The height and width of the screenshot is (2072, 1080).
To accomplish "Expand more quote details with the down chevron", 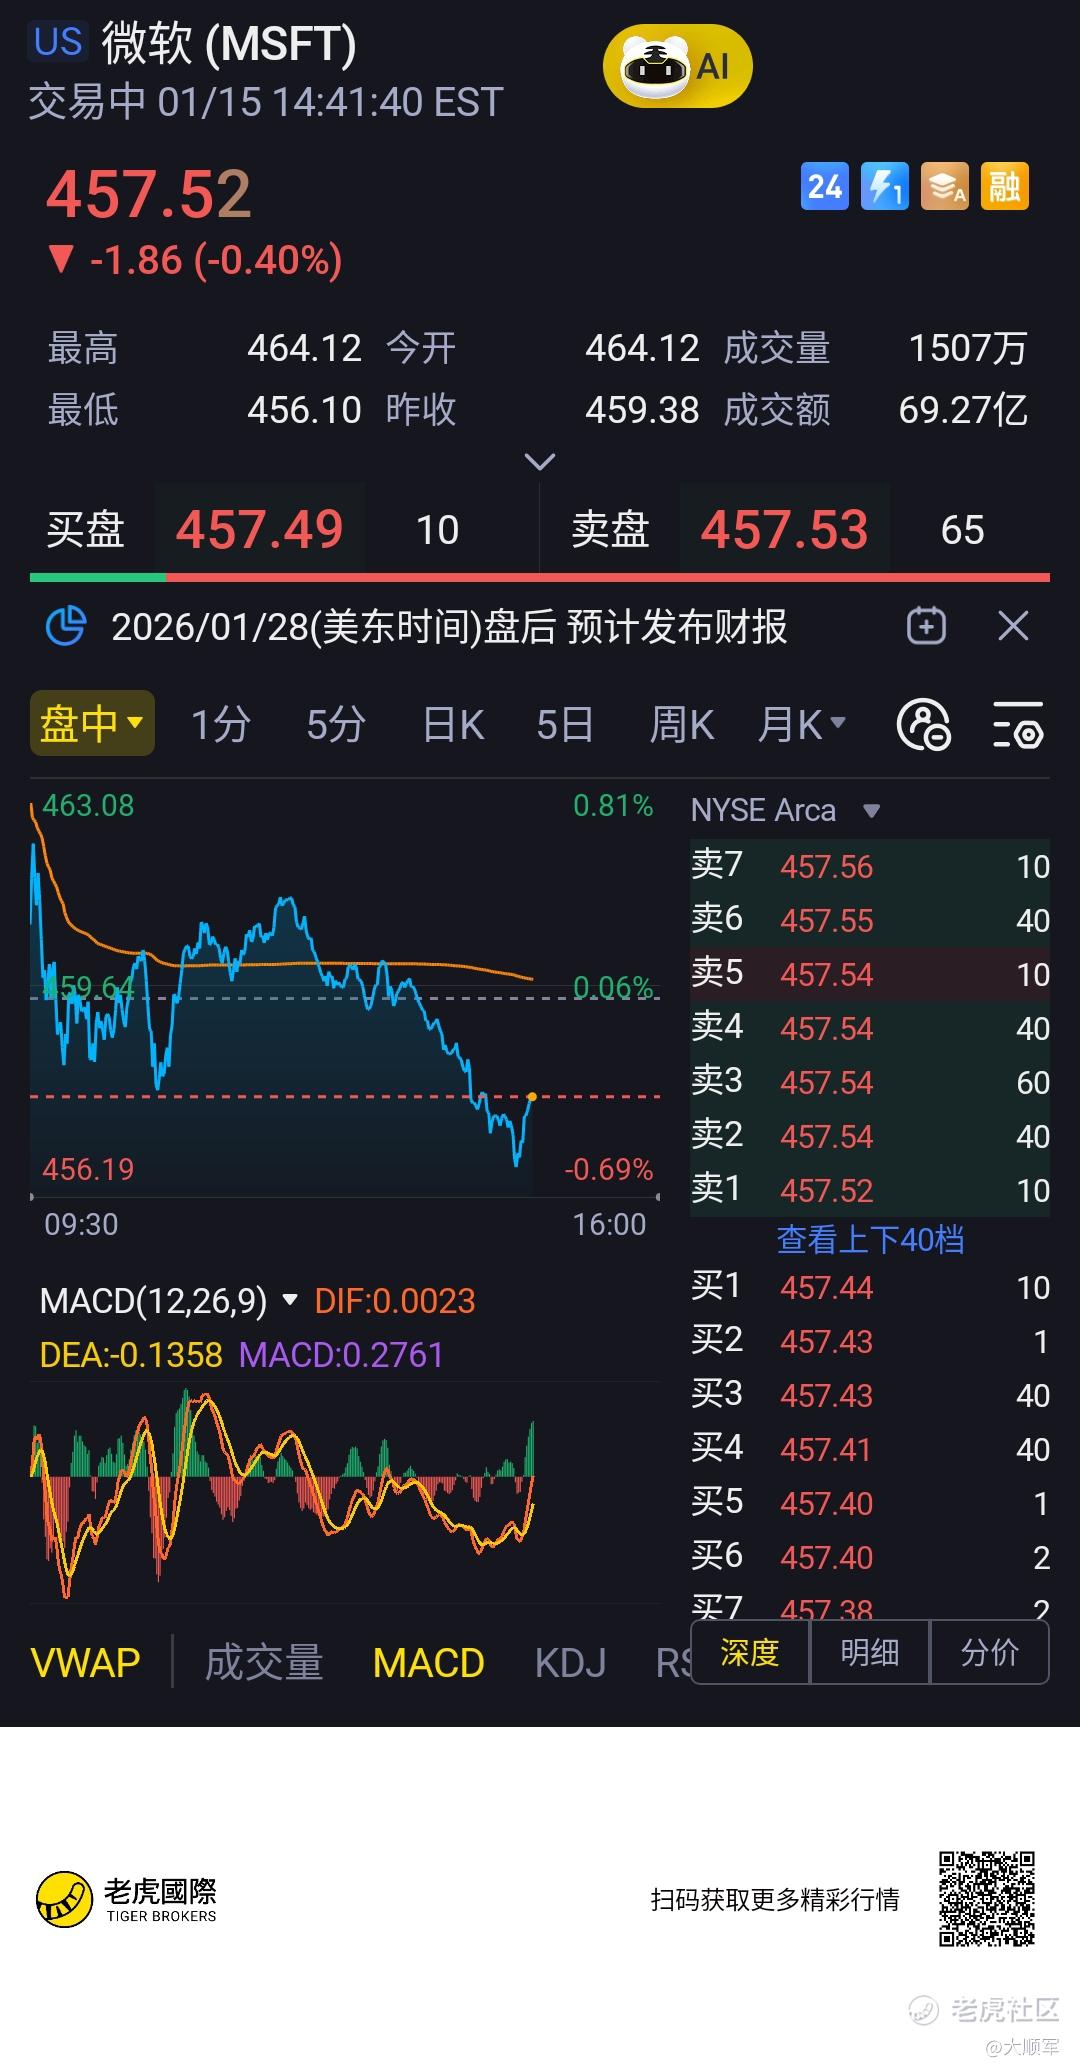I will click(540, 461).
